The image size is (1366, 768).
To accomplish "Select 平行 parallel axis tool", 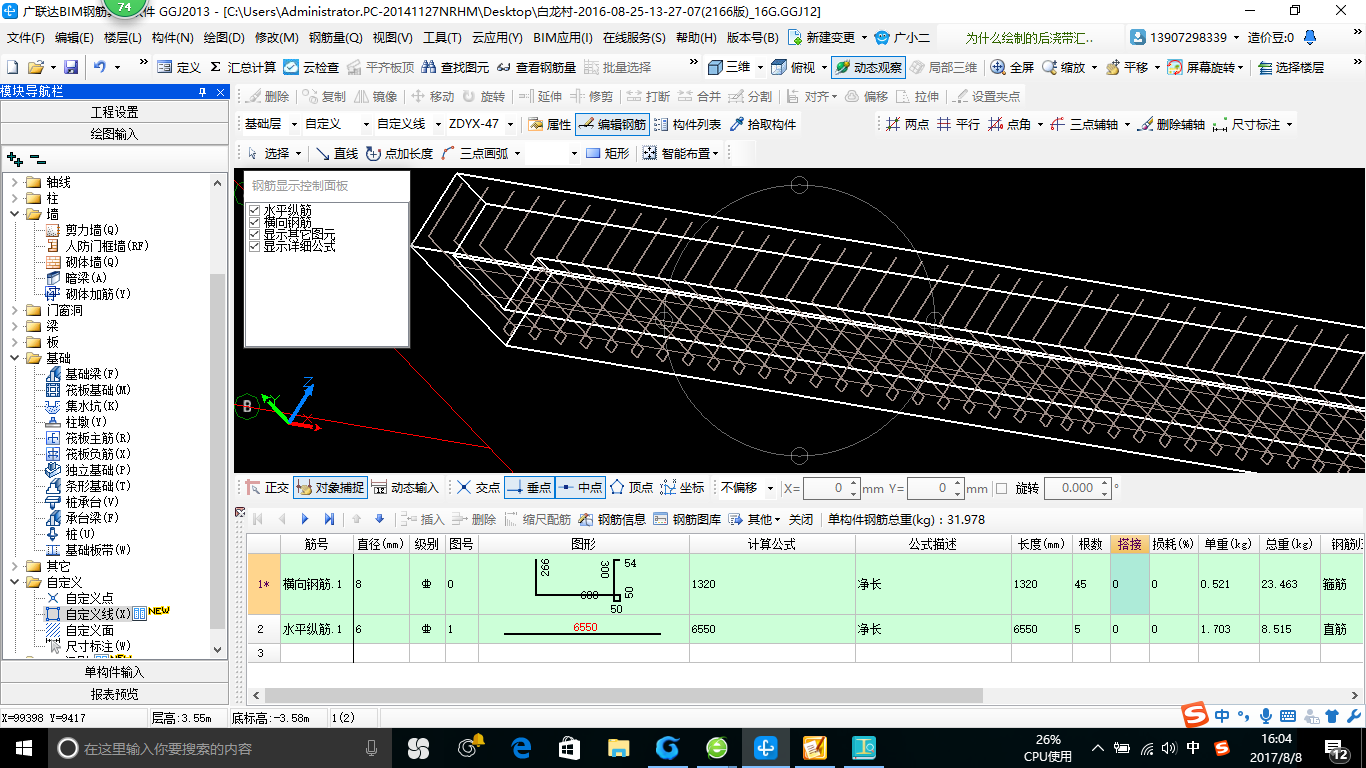I will click(958, 125).
